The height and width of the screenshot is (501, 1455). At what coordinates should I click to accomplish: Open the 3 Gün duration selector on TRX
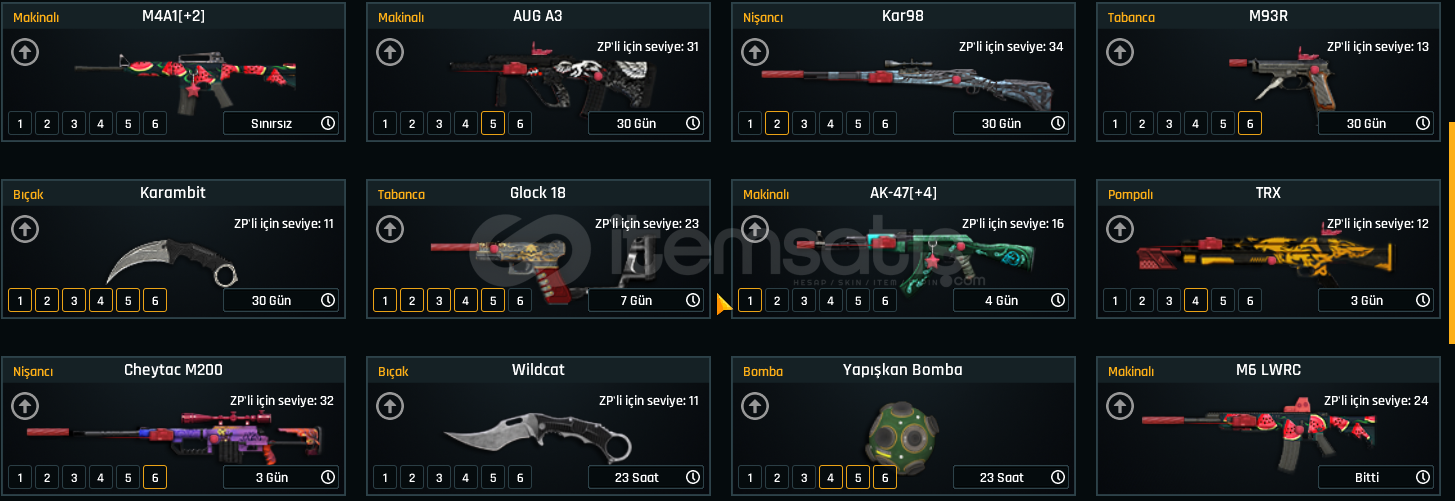click(x=1376, y=300)
